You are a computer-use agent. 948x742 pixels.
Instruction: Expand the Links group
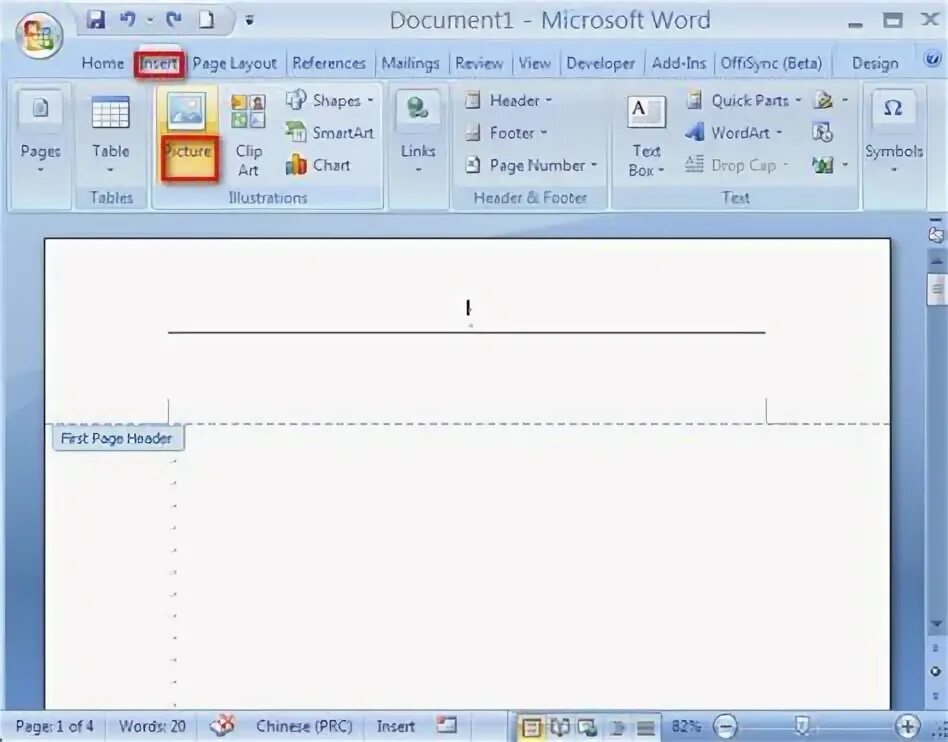click(x=418, y=133)
